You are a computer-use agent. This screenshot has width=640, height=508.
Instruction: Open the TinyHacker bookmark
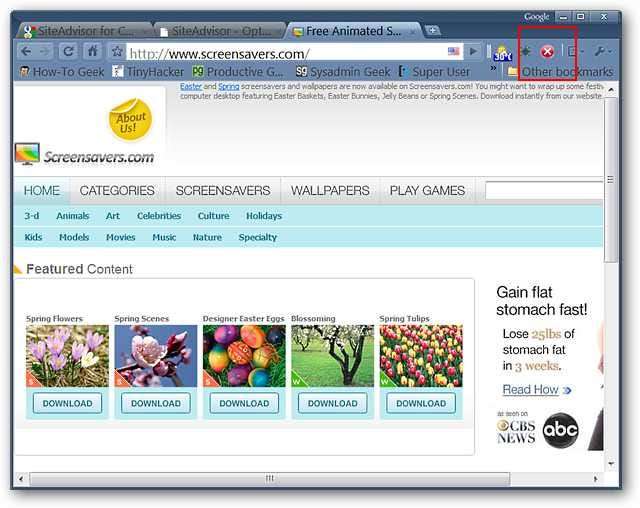[148, 72]
